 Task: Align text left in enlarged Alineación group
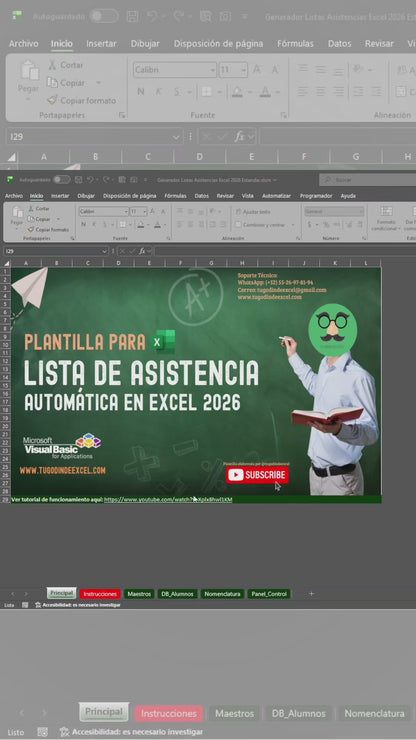point(303,92)
